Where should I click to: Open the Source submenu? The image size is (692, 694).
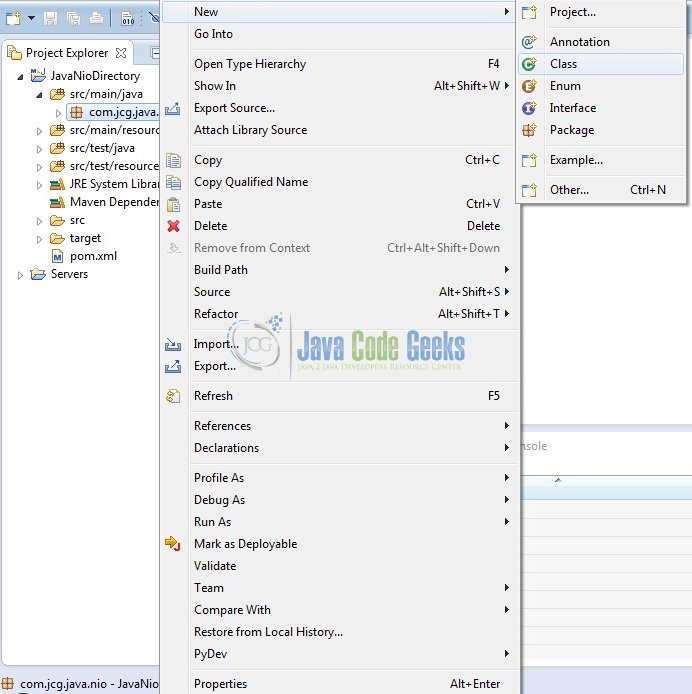(338, 292)
